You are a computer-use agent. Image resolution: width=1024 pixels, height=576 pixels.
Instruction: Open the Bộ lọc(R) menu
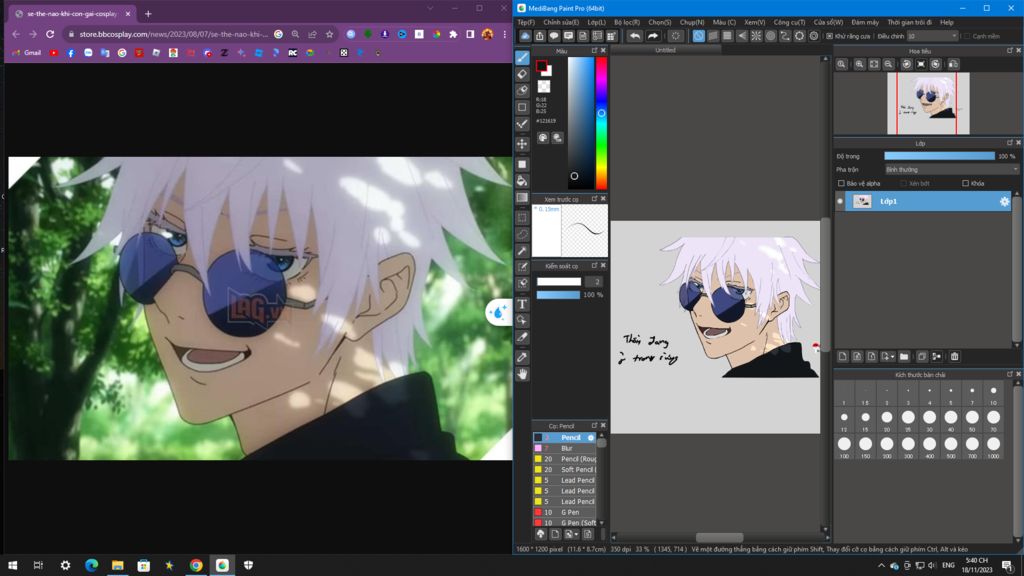[627, 22]
